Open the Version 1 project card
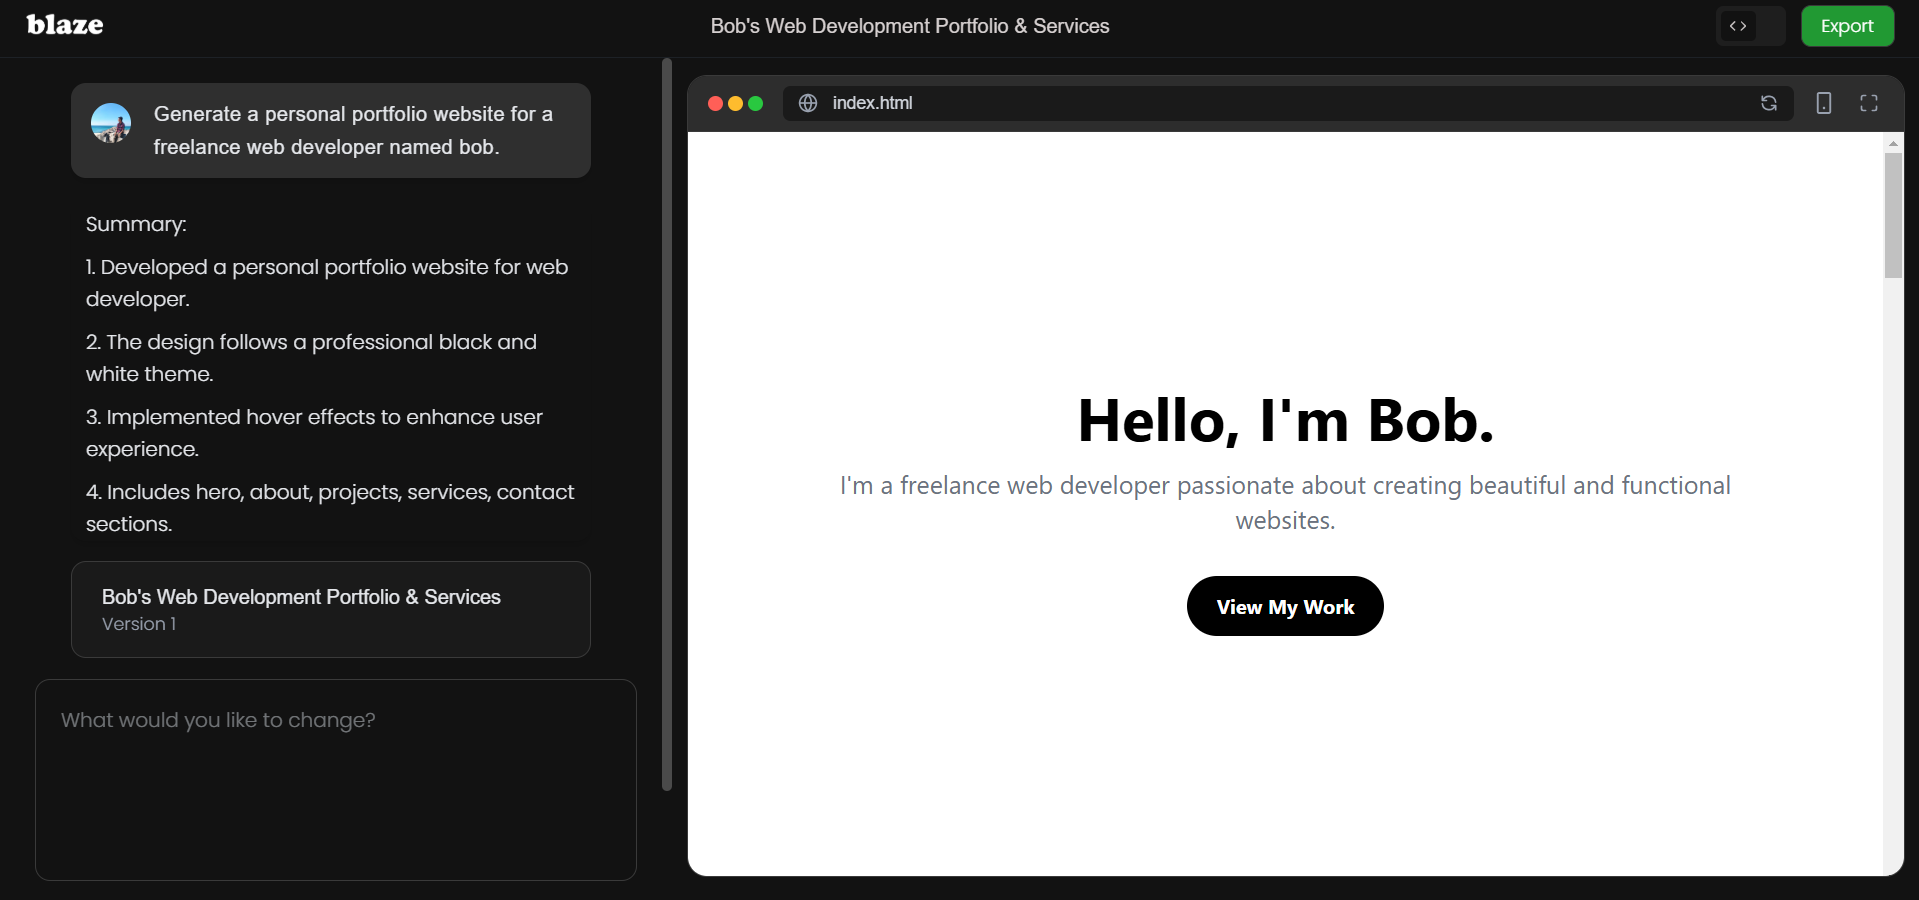This screenshot has width=1919, height=900. click(x=331, y=609)
